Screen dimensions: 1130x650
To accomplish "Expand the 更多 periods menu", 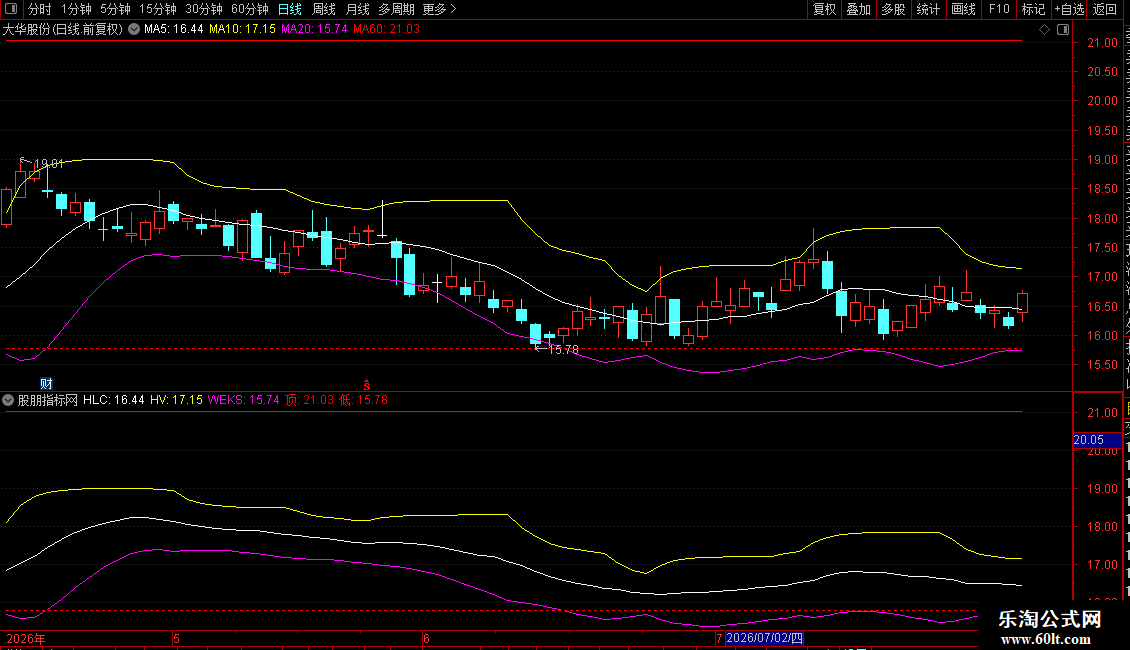I will [439, 9].
